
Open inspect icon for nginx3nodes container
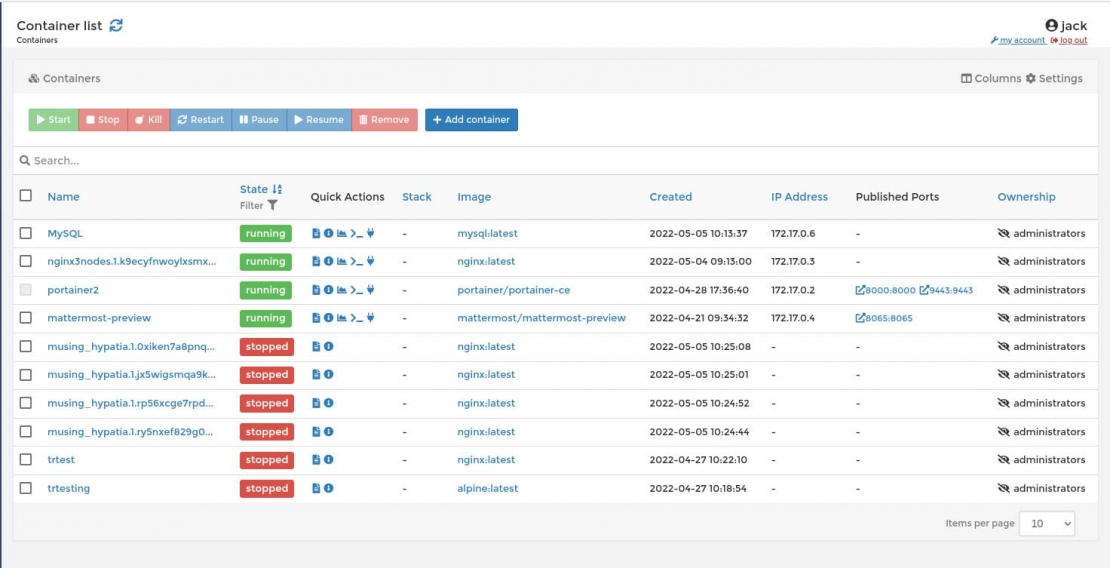pyautogui.click(x=328, y=261)
